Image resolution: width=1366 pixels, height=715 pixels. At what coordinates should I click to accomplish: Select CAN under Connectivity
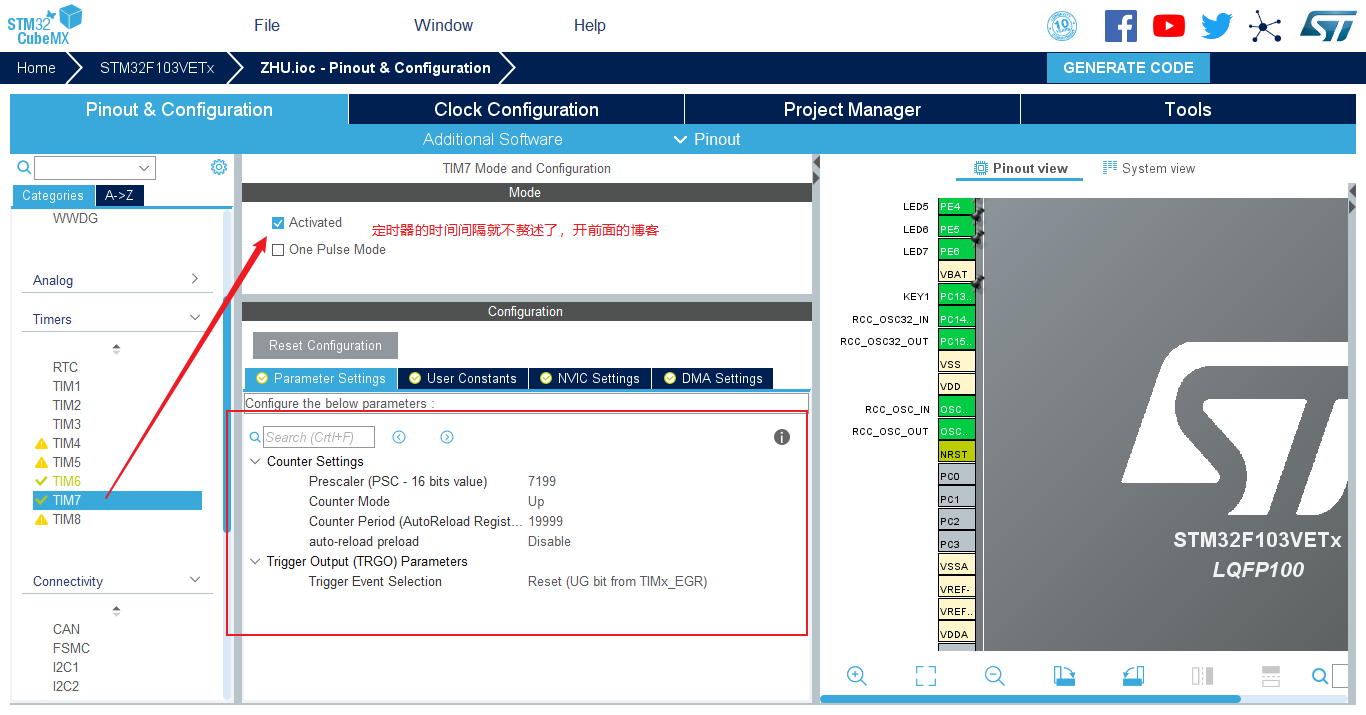66,629
